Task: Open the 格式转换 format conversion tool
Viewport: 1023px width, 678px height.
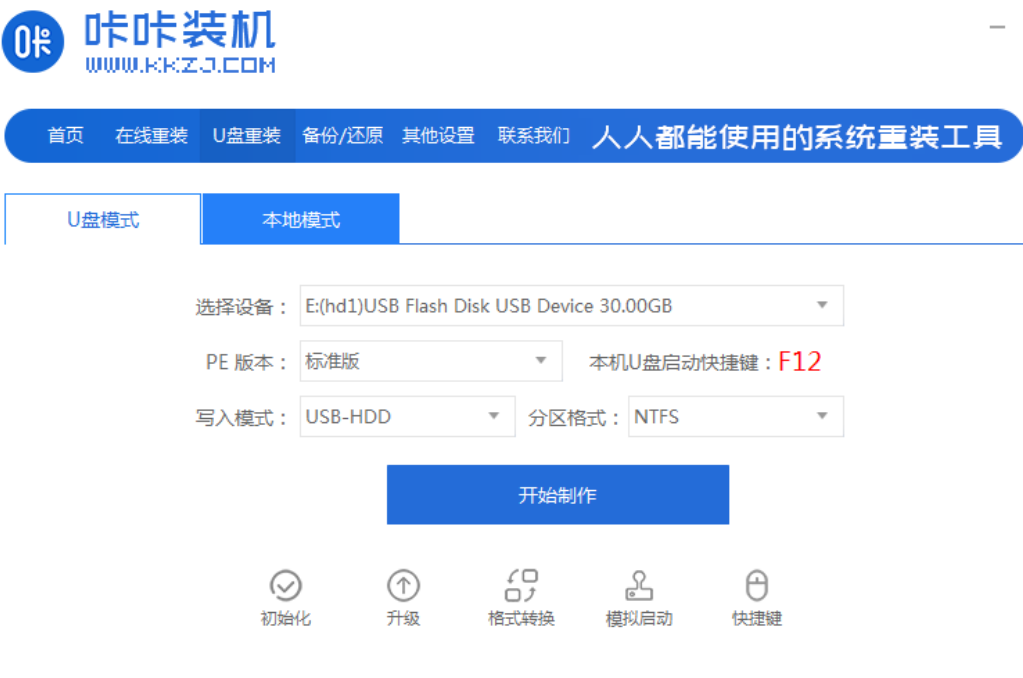Action: (x=521, y=585)
